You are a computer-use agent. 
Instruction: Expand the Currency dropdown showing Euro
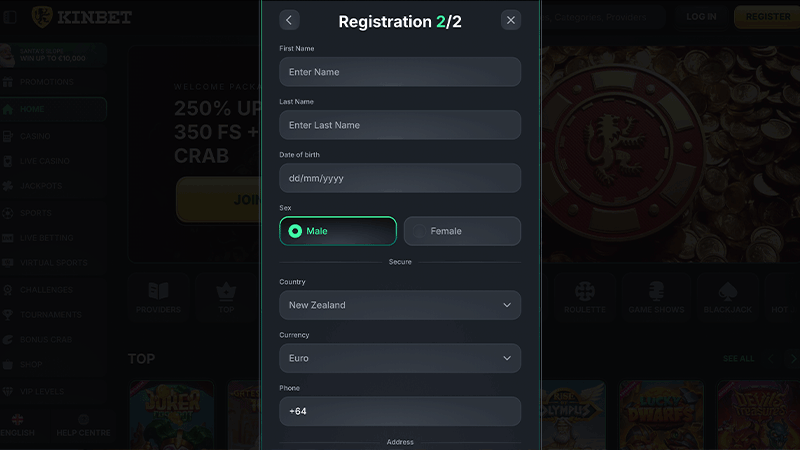point(400,358)
